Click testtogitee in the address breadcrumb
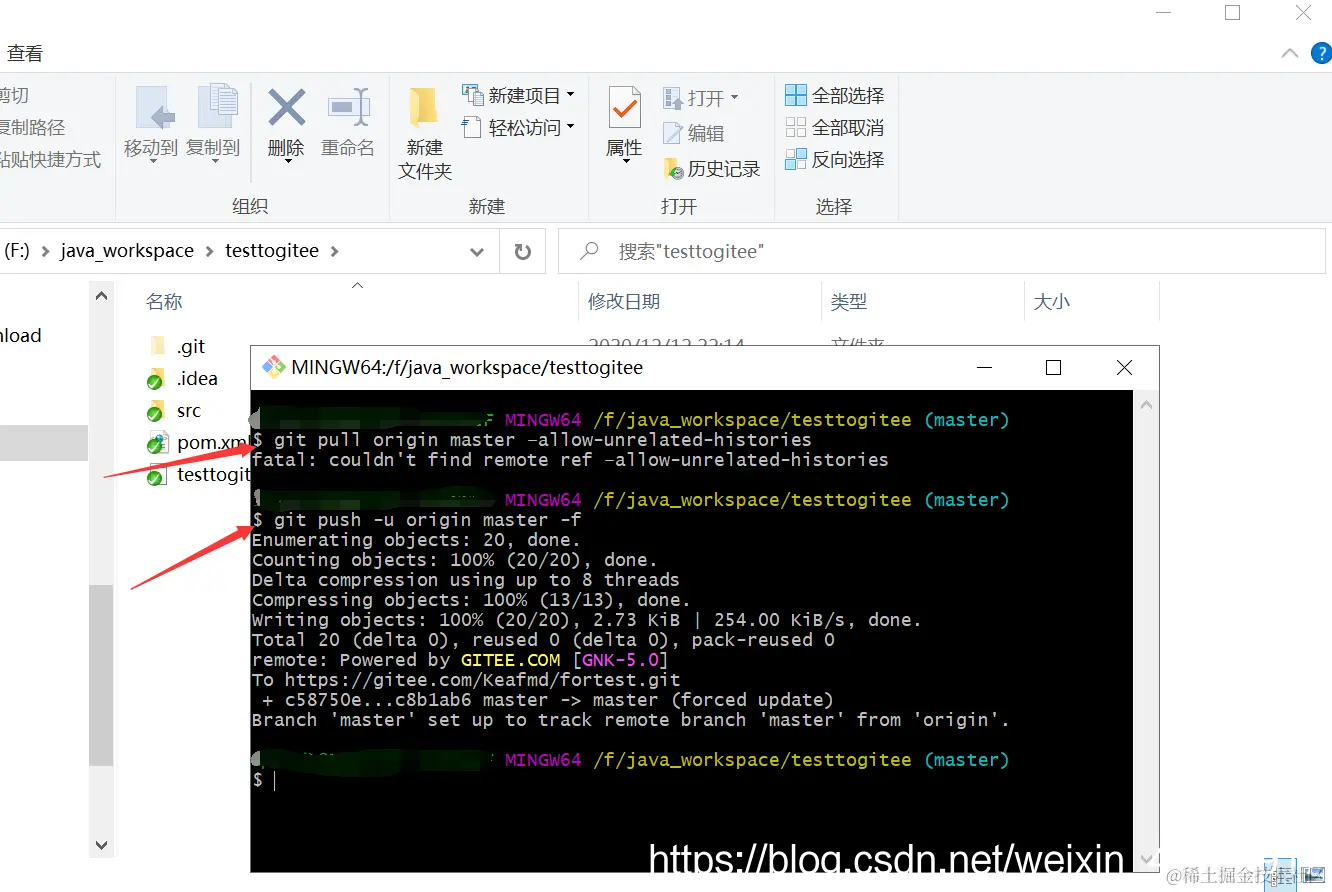The width and height of the screenshot is (1332, 892). (272, 251)
